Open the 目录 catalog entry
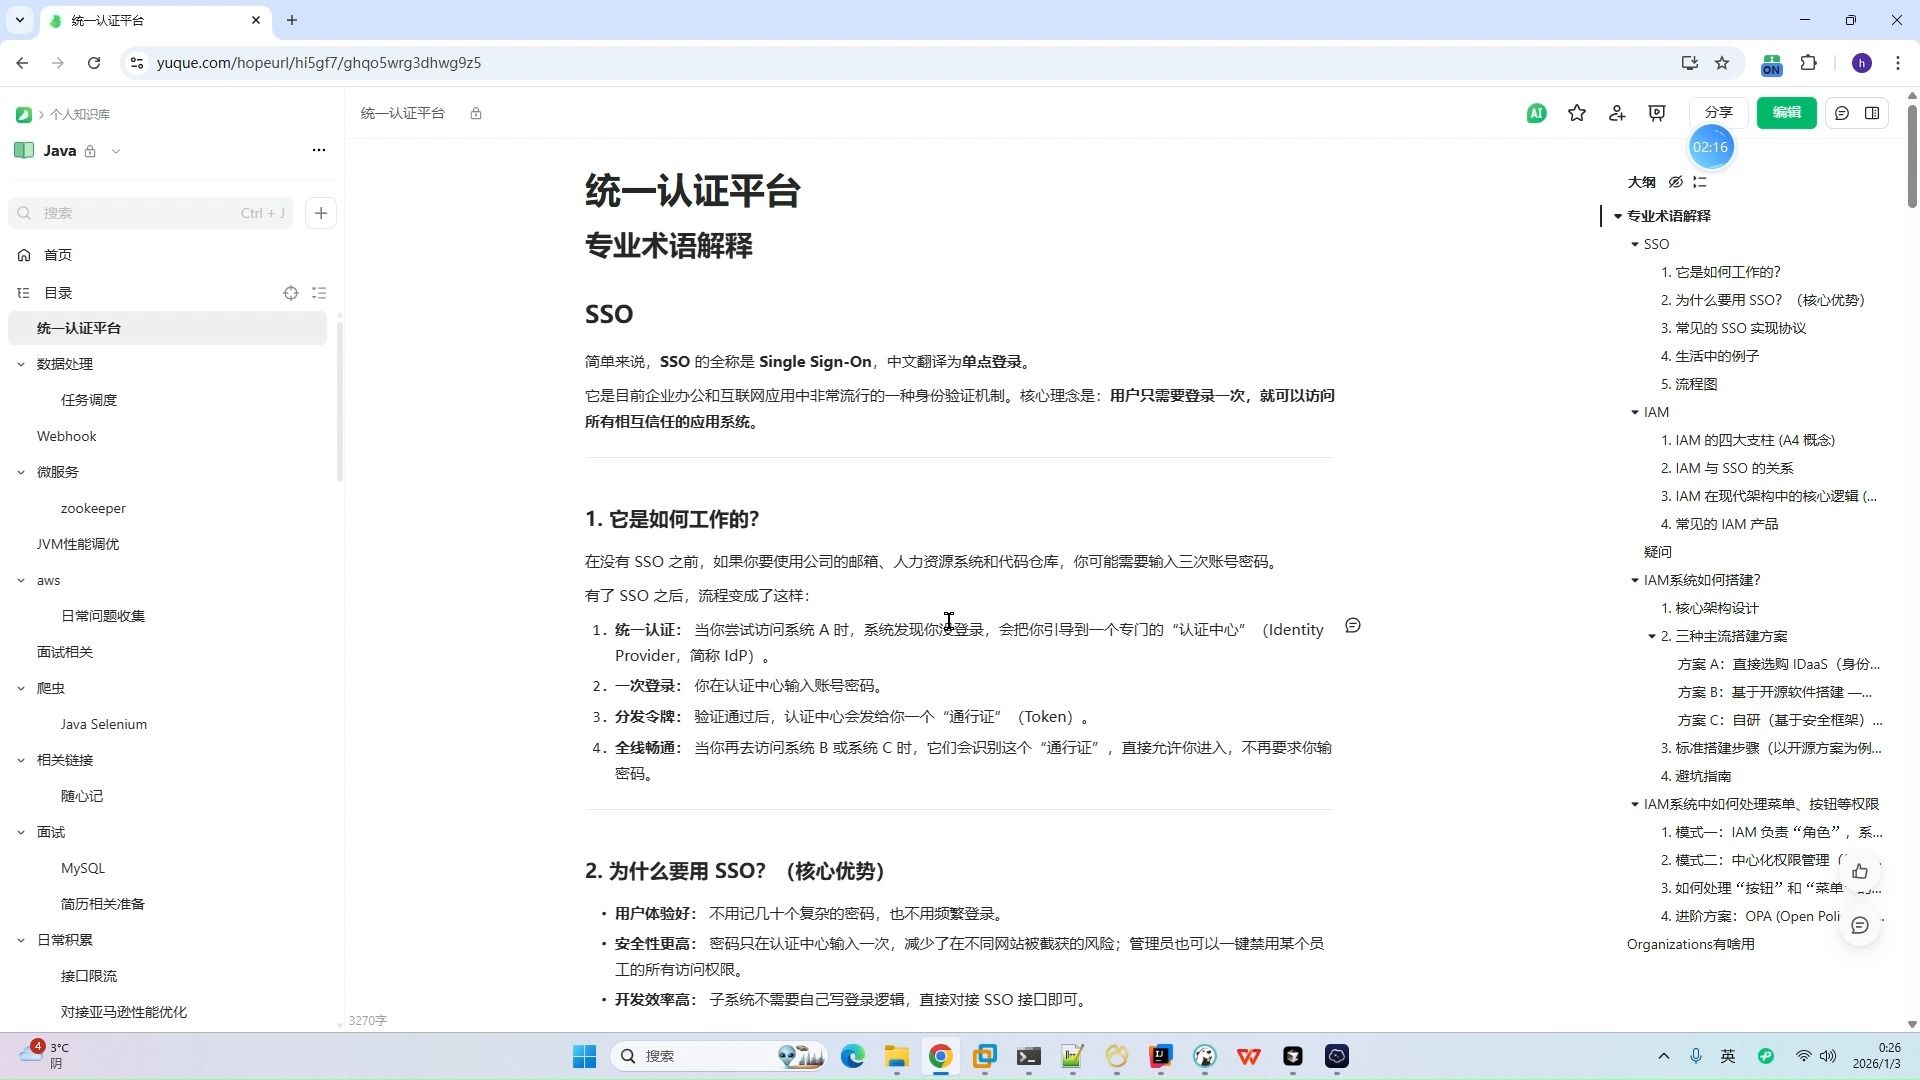1920x1080 pixels. [58, 293]
